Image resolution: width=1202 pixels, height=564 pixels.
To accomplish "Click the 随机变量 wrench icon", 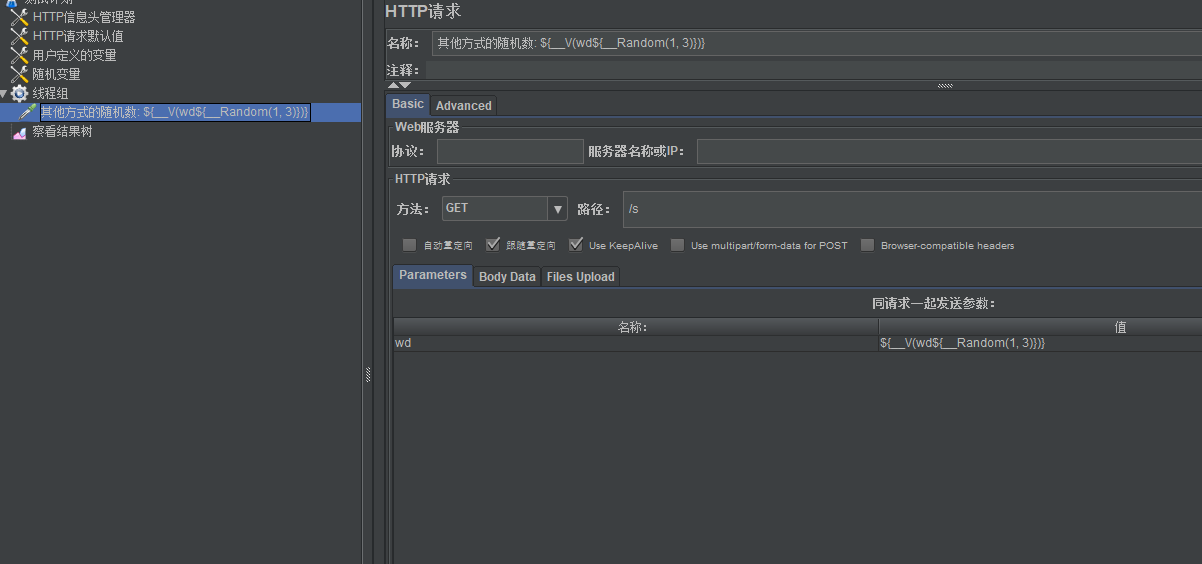I will click(19, 74).
